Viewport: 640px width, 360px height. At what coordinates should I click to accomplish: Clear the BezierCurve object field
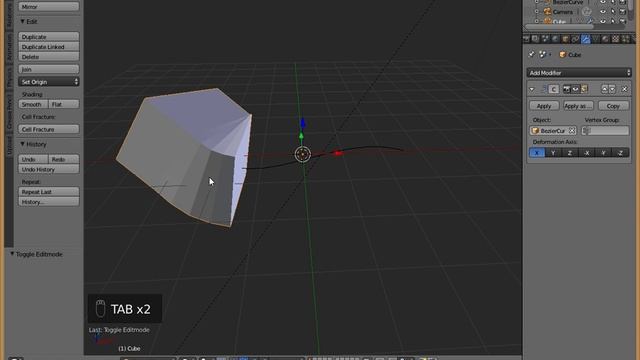572,131
